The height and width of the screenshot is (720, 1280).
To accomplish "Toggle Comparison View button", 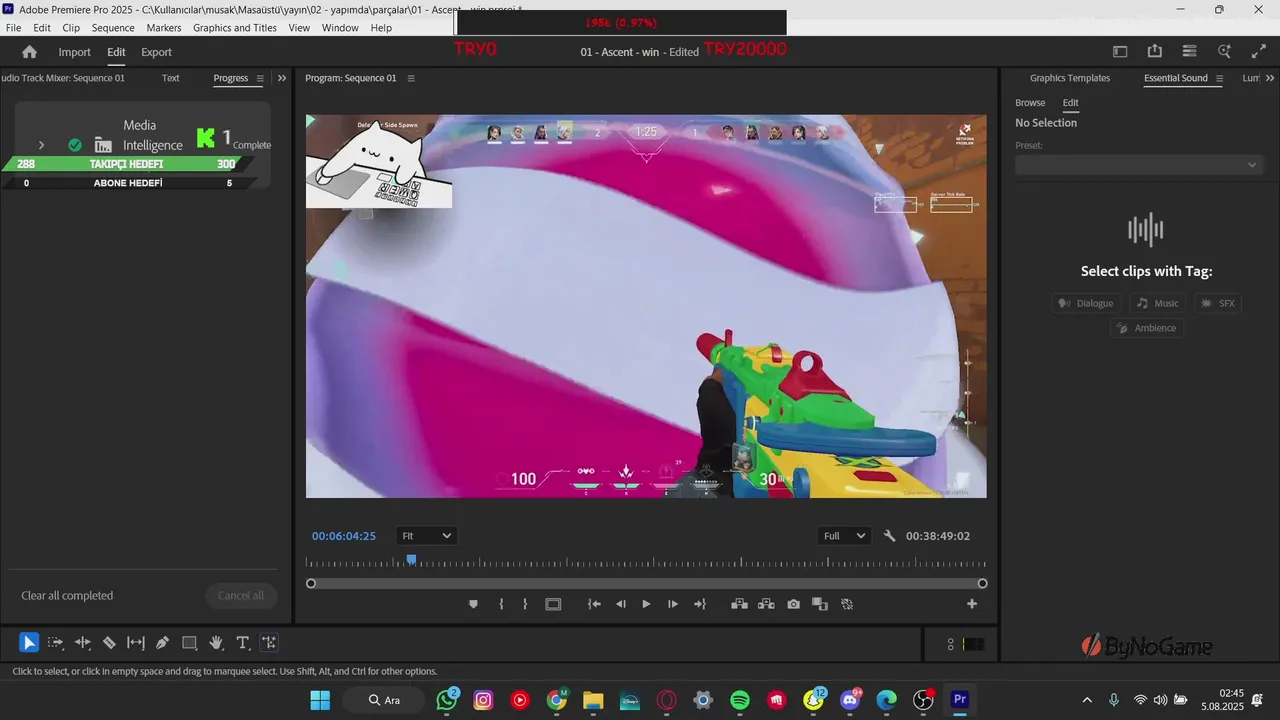I will (x=820, y=604).
